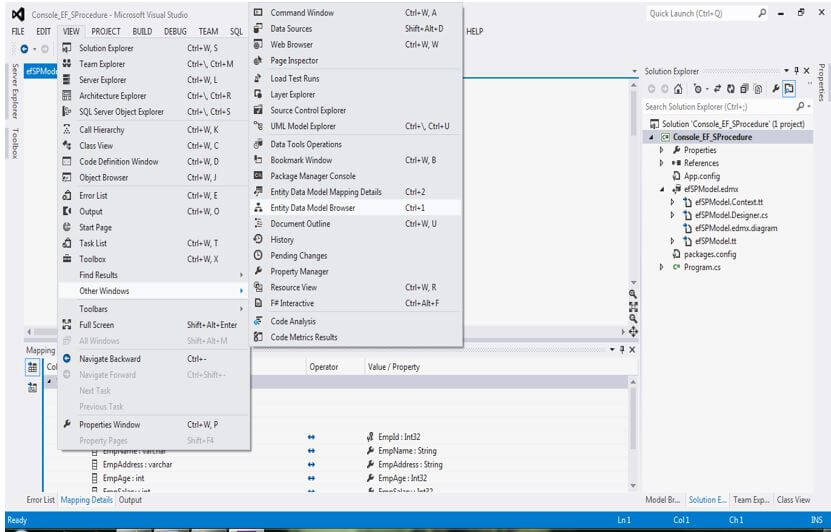This screenshot has width=831, height=532.
Task: Toggle the function mapping view button in Mapping Details
Action: pos(32,387)
